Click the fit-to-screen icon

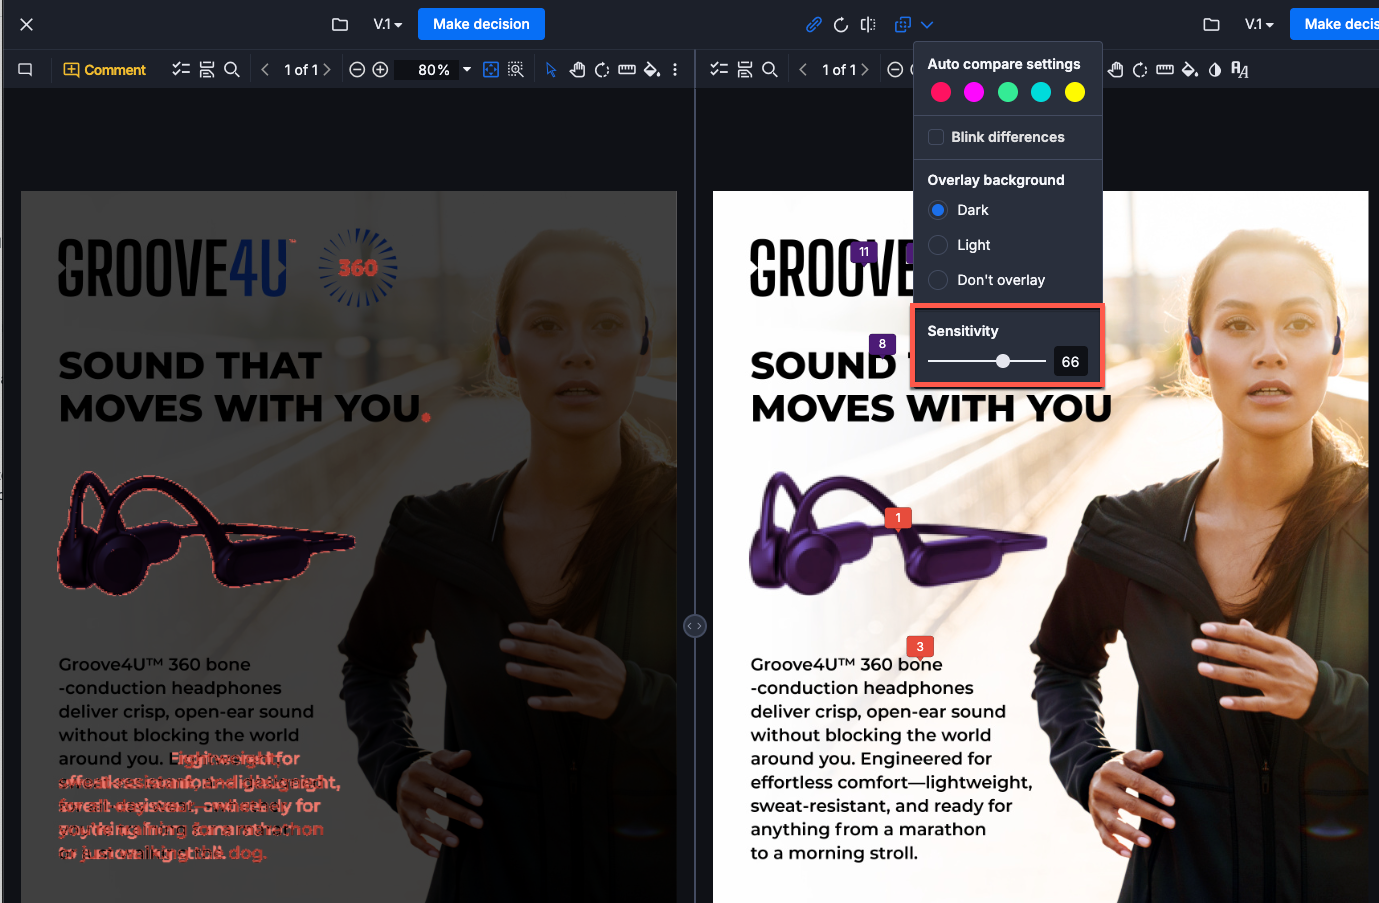coord(490,70)
